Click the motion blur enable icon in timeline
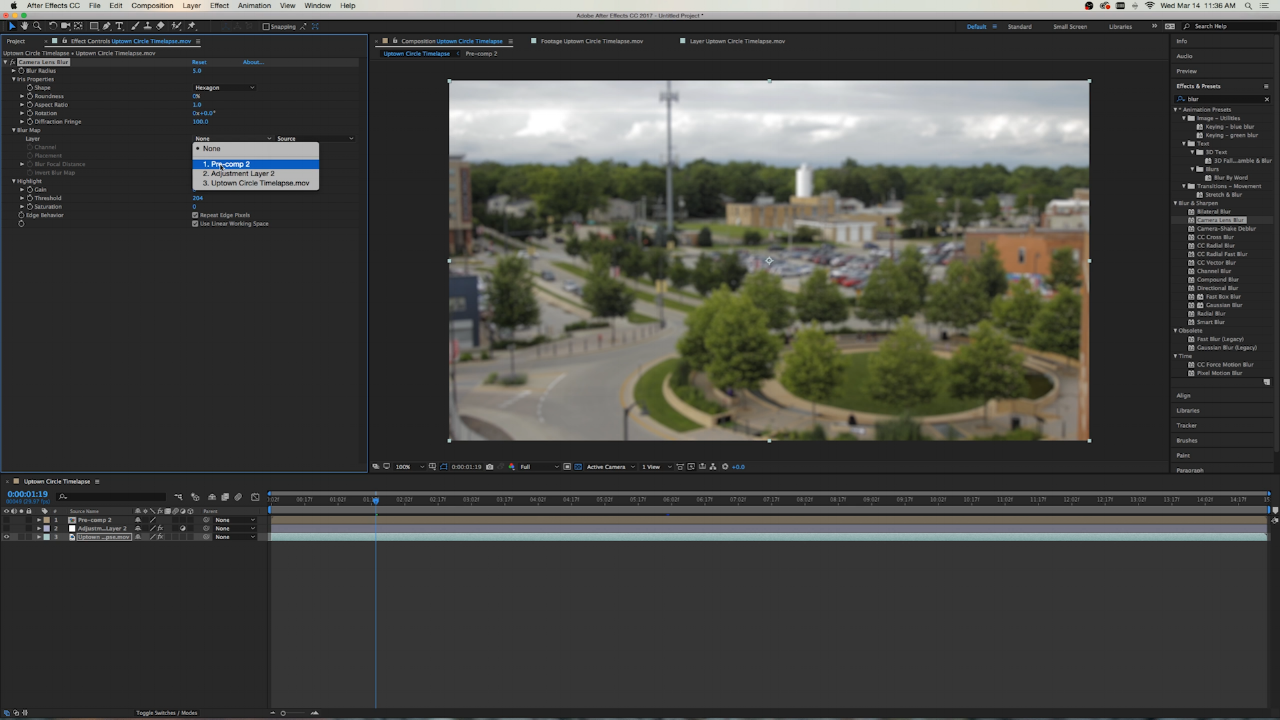The image size is (1280, 720). coord(238,497)
